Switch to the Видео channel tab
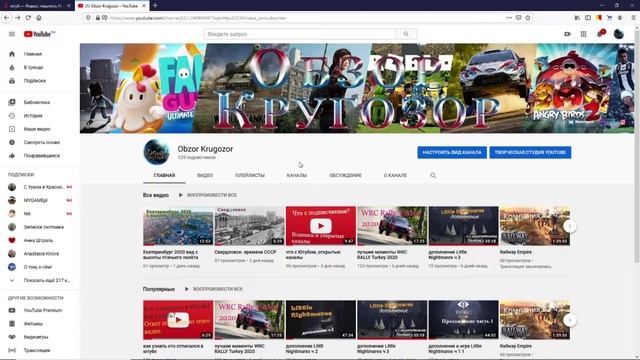The height and width of the screenshot is (360, 640). (x=205, y=175)
